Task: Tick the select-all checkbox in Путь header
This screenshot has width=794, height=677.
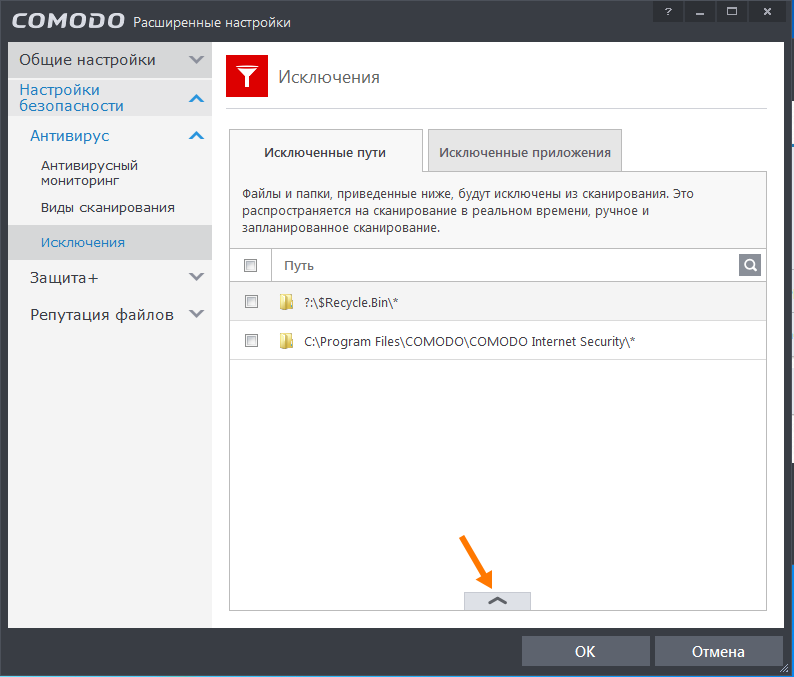Action: pos(251,265)
